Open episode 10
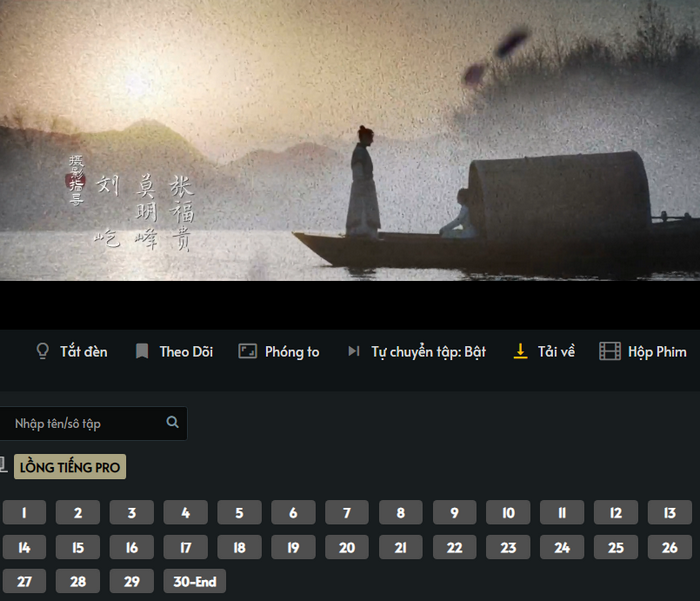This screenshot has width=700, height=601. (x=508, y=513)
